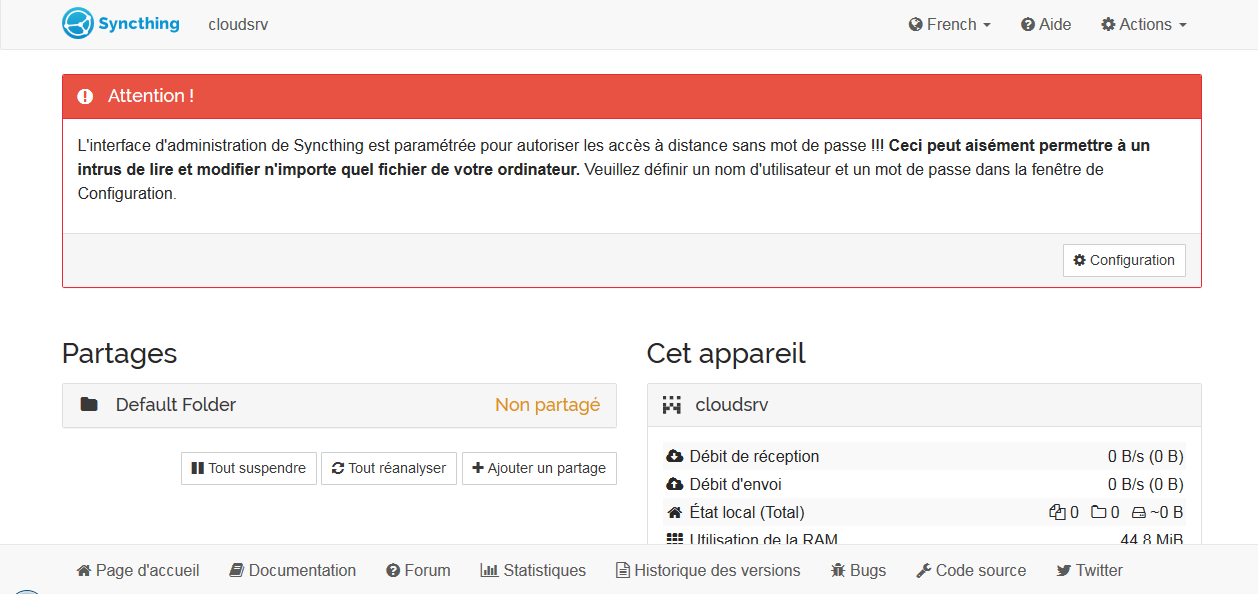Click the question mark icon next to Aide

tap(1027, 25)
